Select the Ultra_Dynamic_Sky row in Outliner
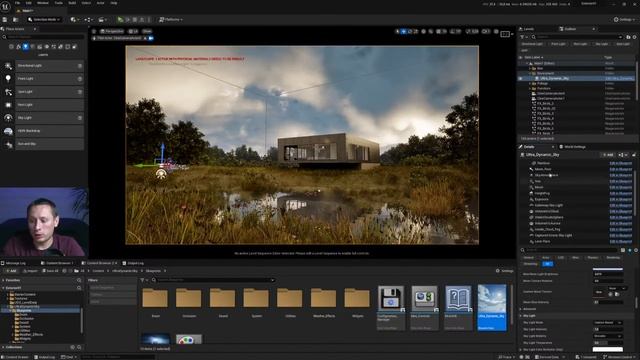The image size is (640, 360). 577,78
